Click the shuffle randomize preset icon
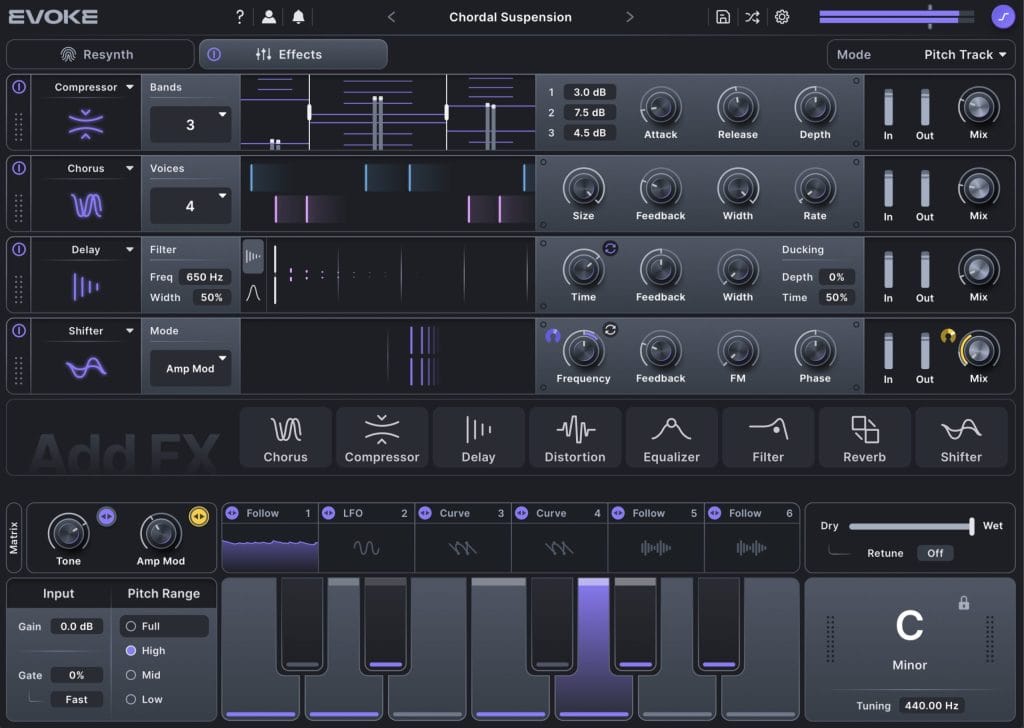 pos(752,17)
